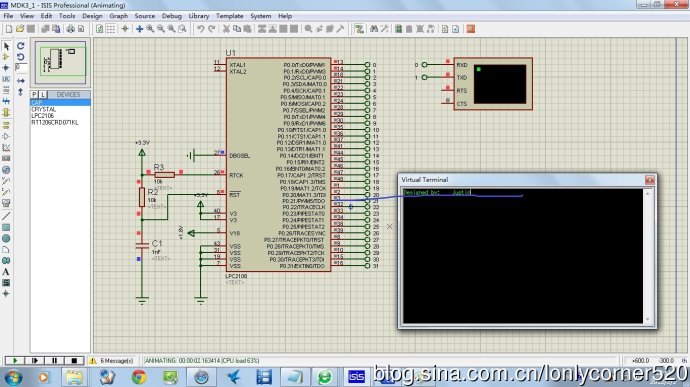Select the text script tool (A)
This screenshot has width=690, height=387.
pyautogui.click(x=6, y=272)
